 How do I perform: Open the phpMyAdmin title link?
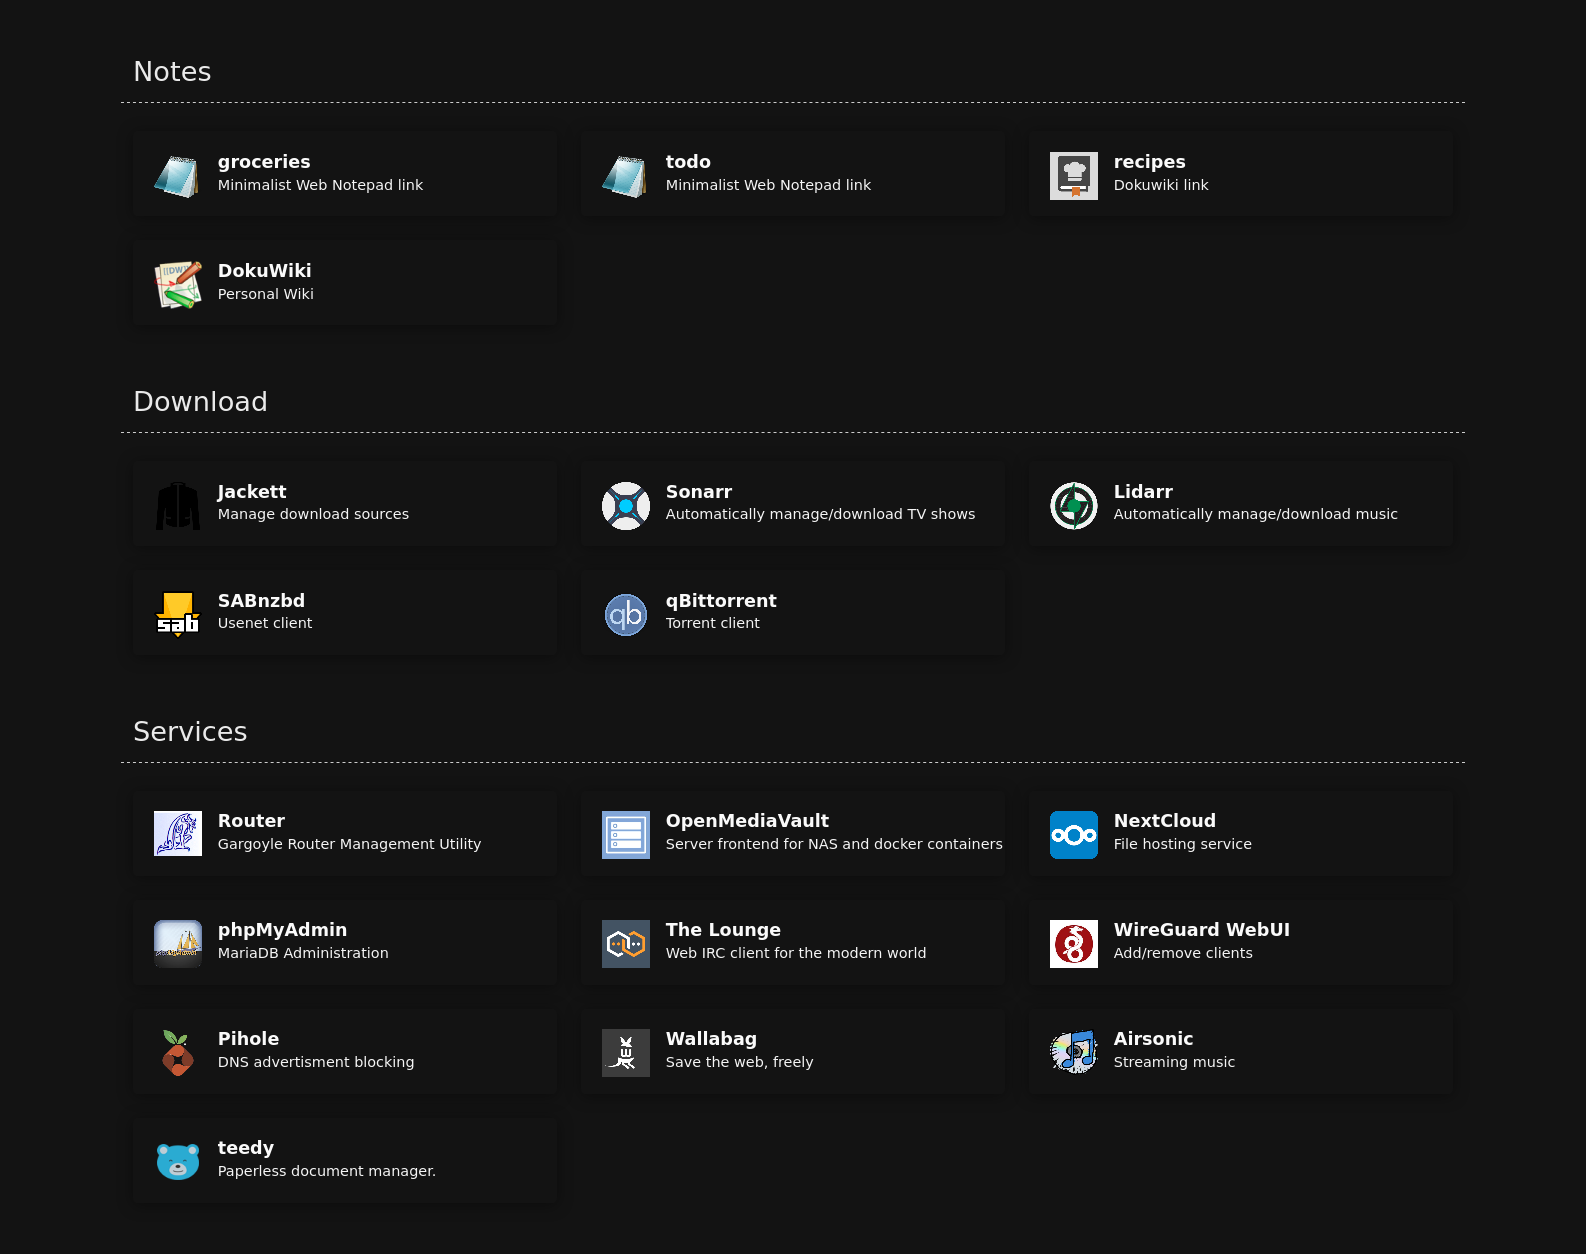[x=282, y=930]
